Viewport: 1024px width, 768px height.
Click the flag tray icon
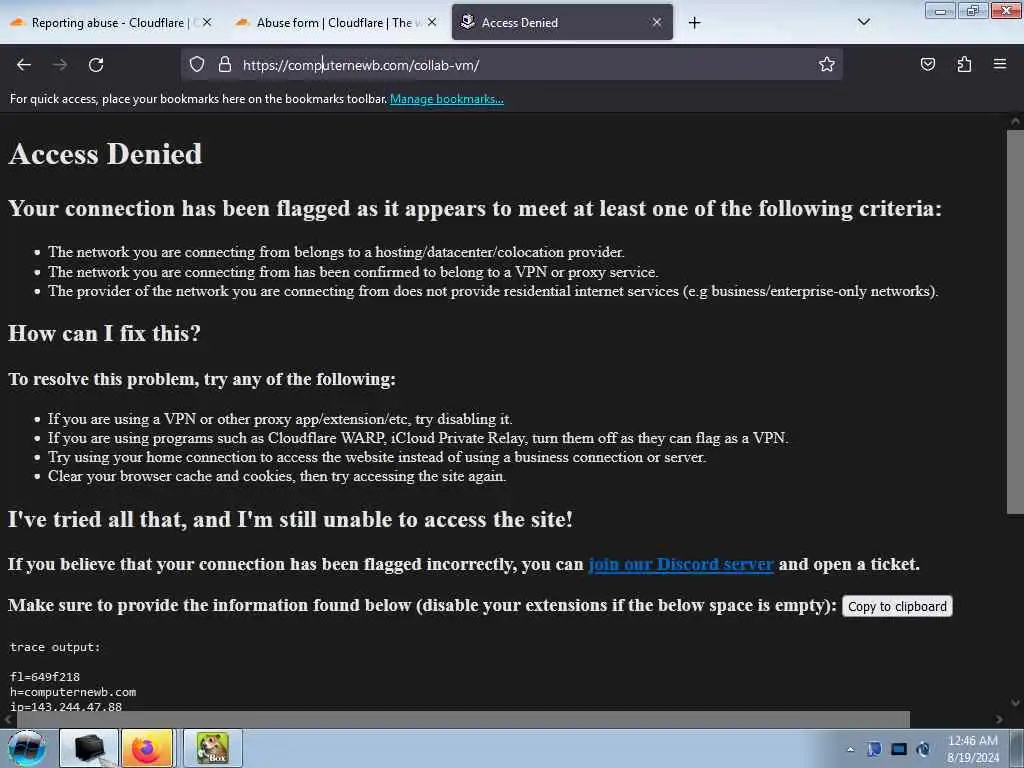tap(874, 749)
